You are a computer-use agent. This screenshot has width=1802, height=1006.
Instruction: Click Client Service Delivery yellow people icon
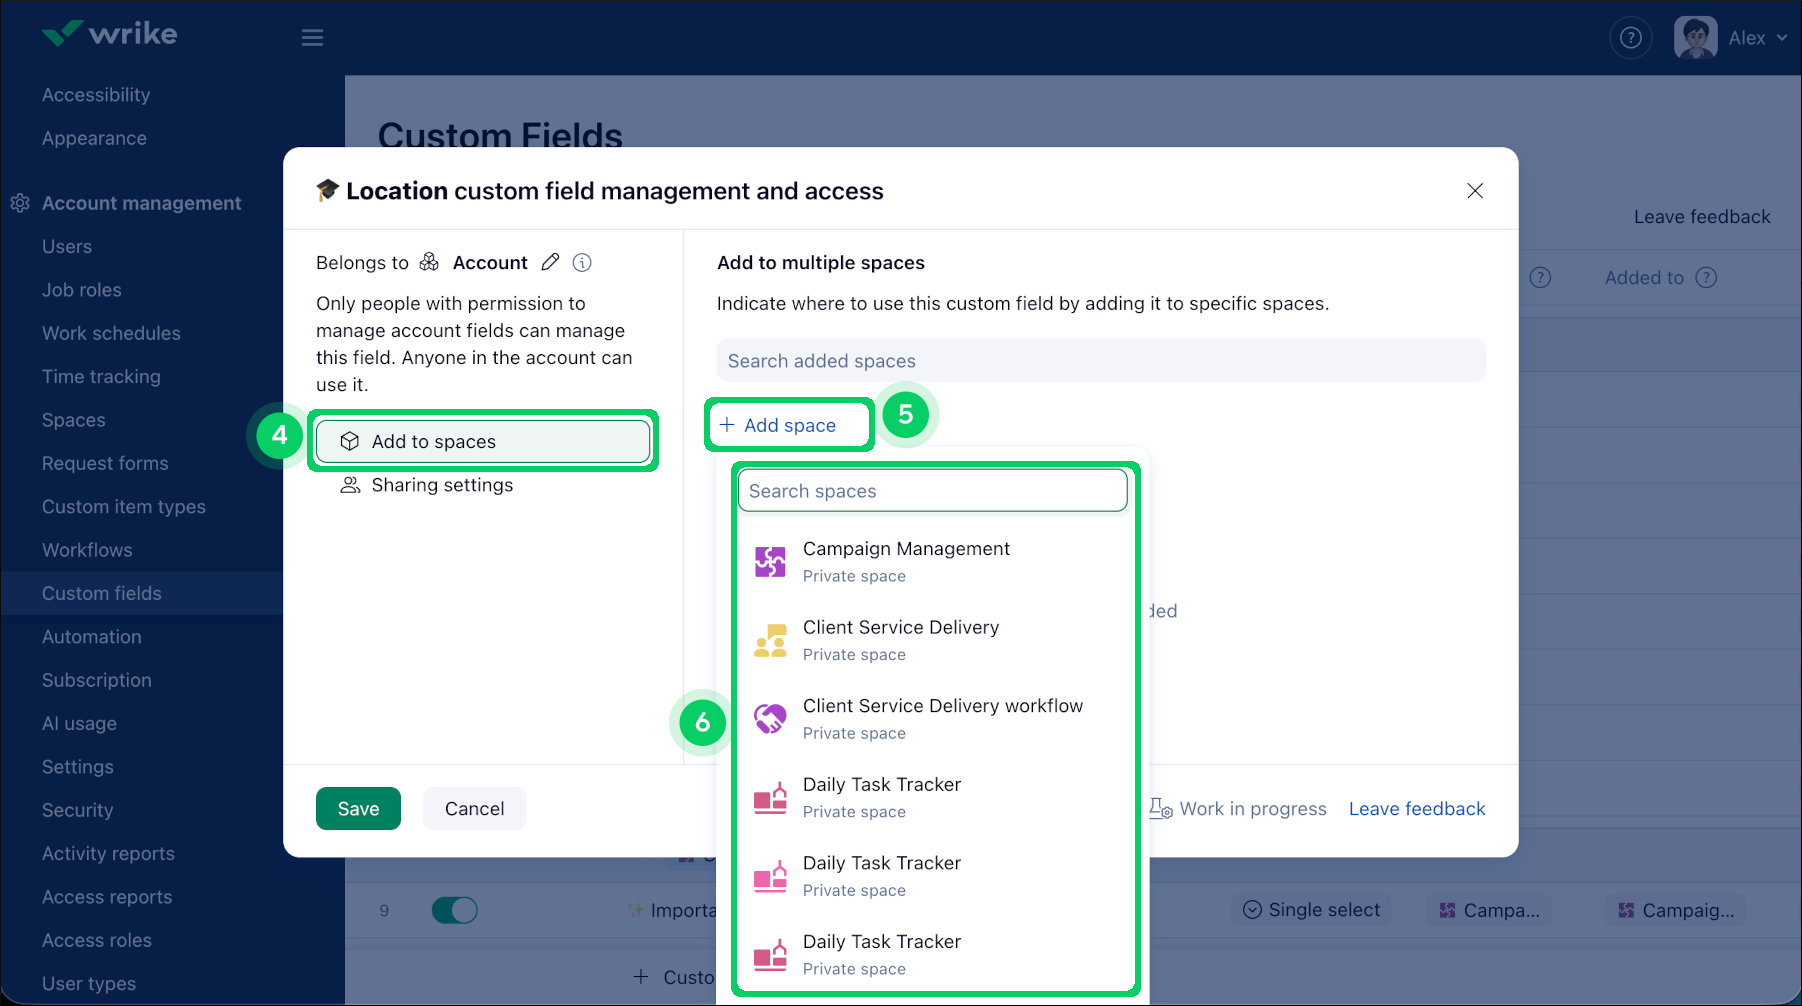(770, 640)
